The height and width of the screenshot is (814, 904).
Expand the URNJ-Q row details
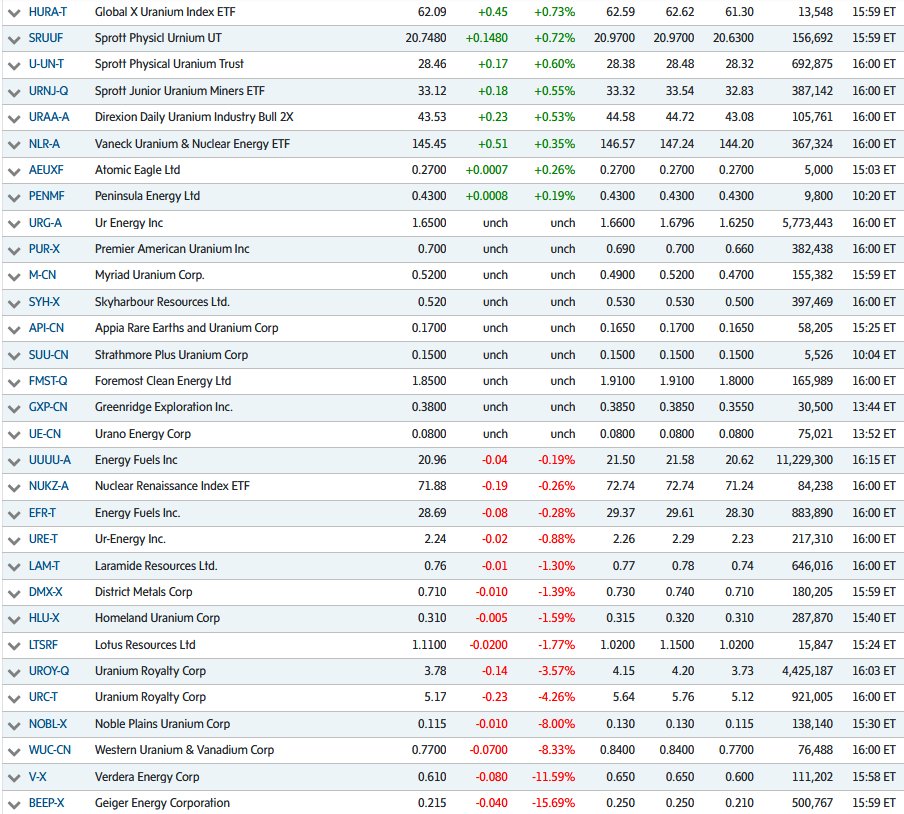click(x=13, y=91)
